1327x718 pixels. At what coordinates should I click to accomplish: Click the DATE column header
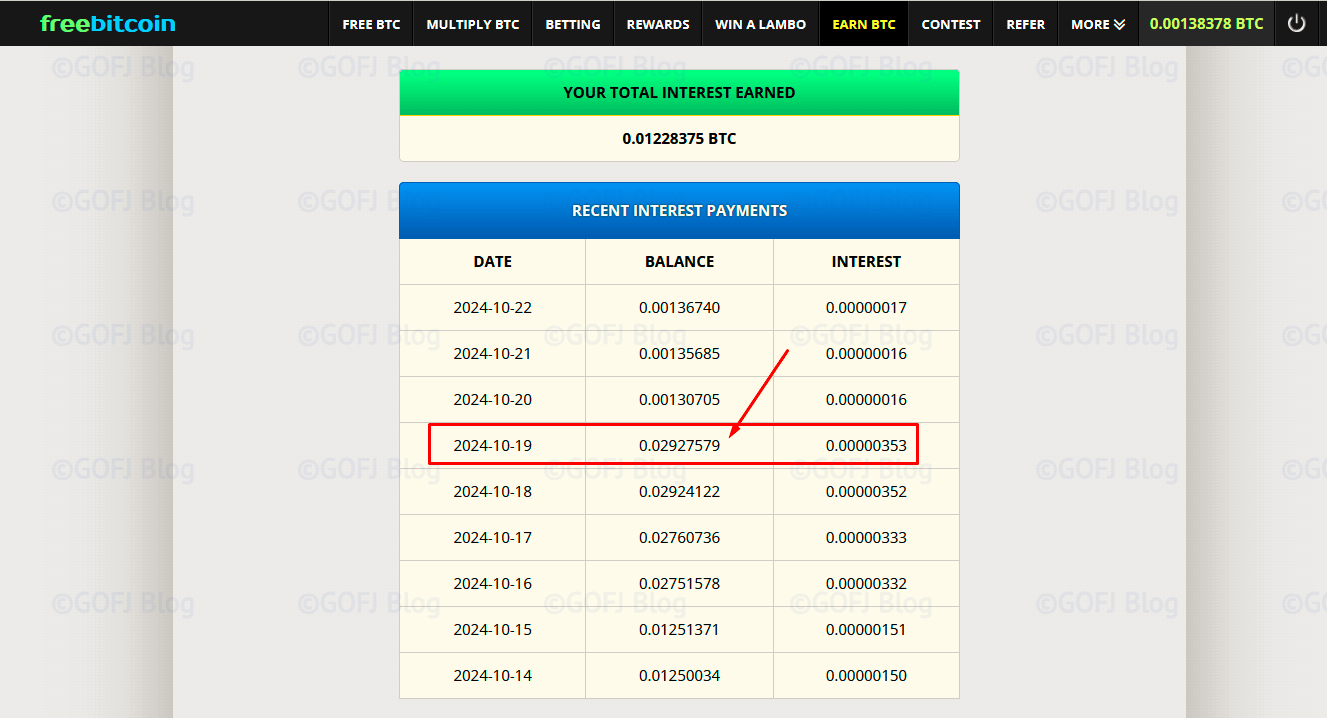[x=492, y=261]
